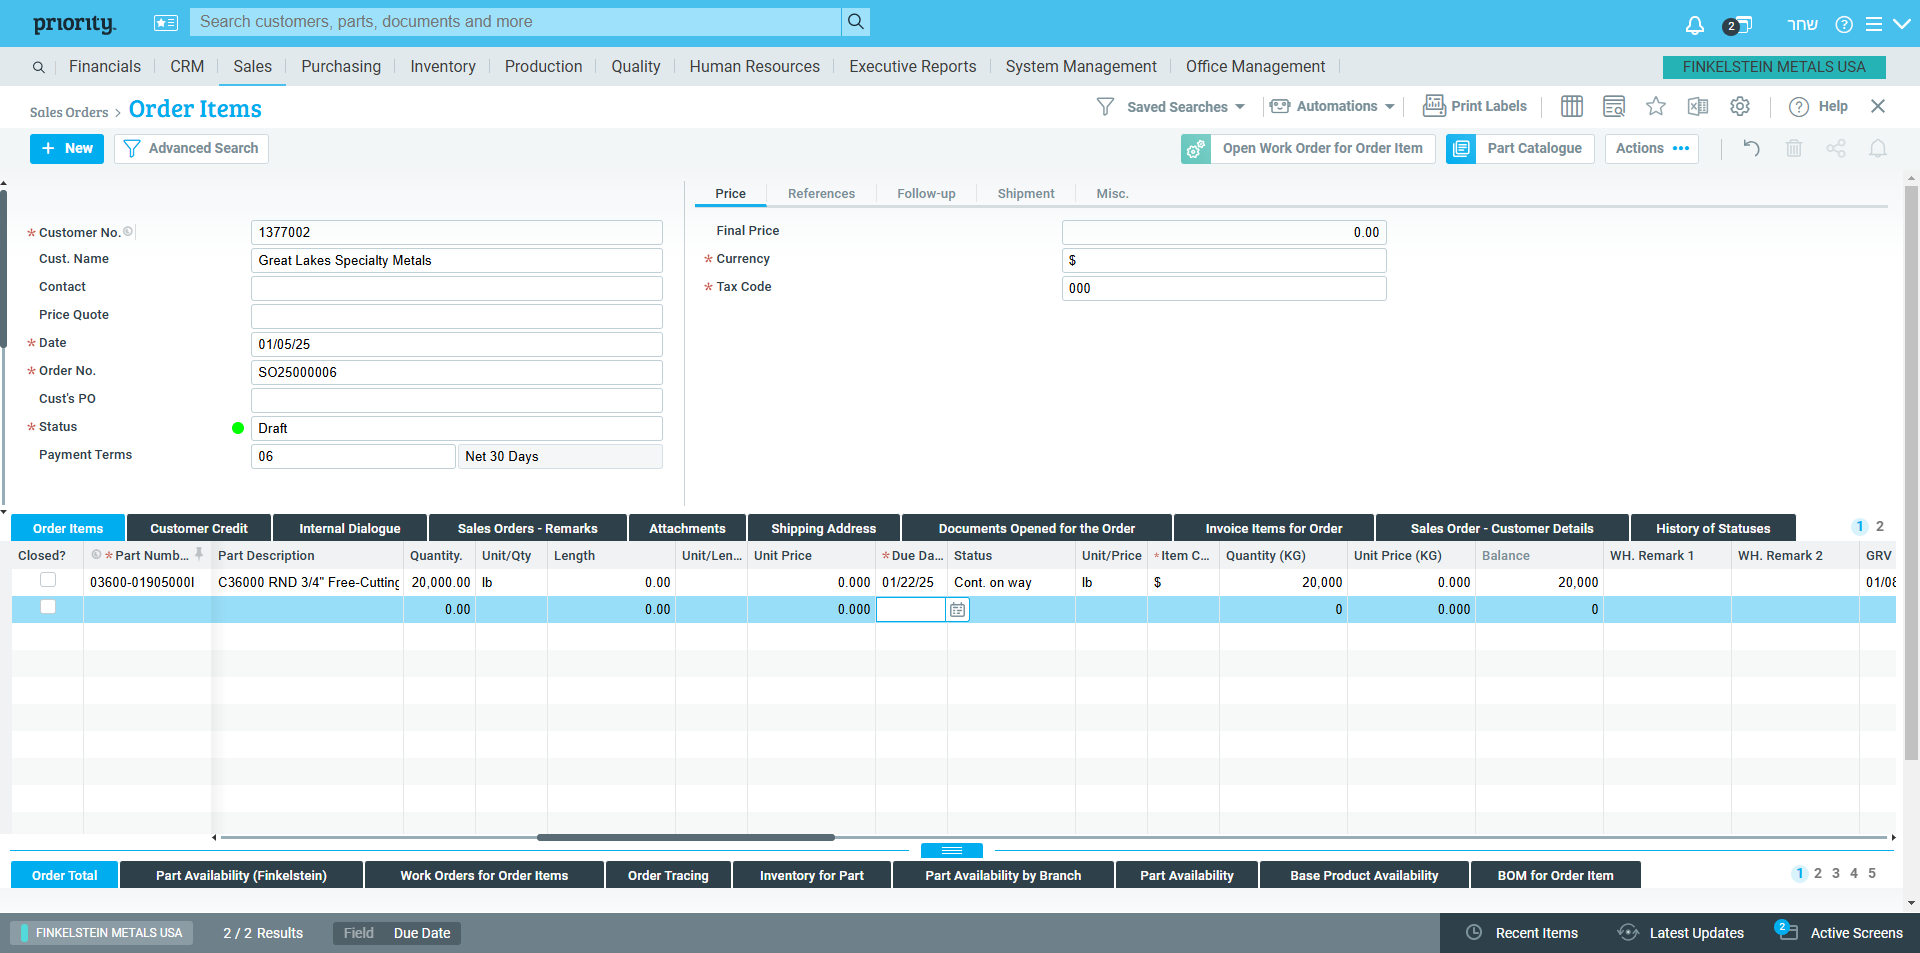Click the reminder bell icon in action bar

coord(1878,148)
